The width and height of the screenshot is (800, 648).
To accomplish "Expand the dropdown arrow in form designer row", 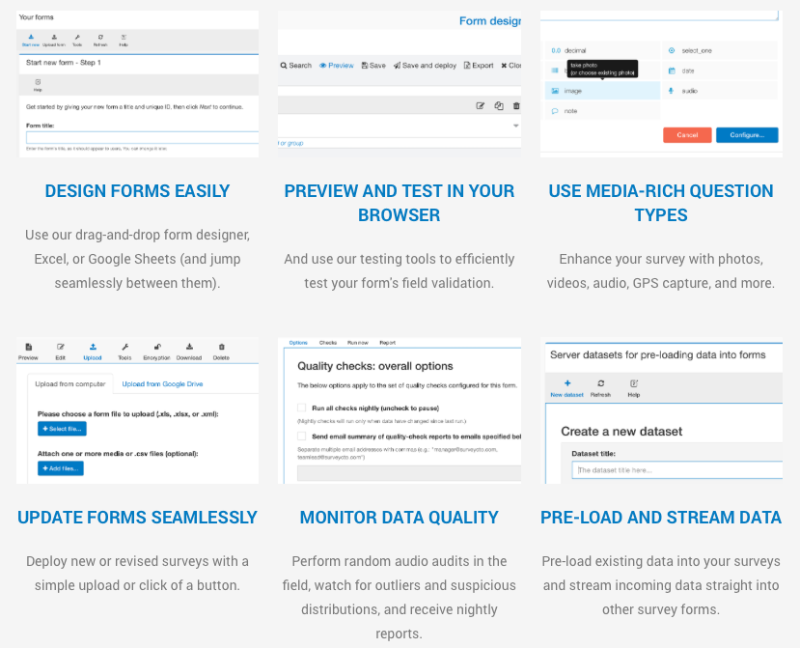I will pos(516,126).
